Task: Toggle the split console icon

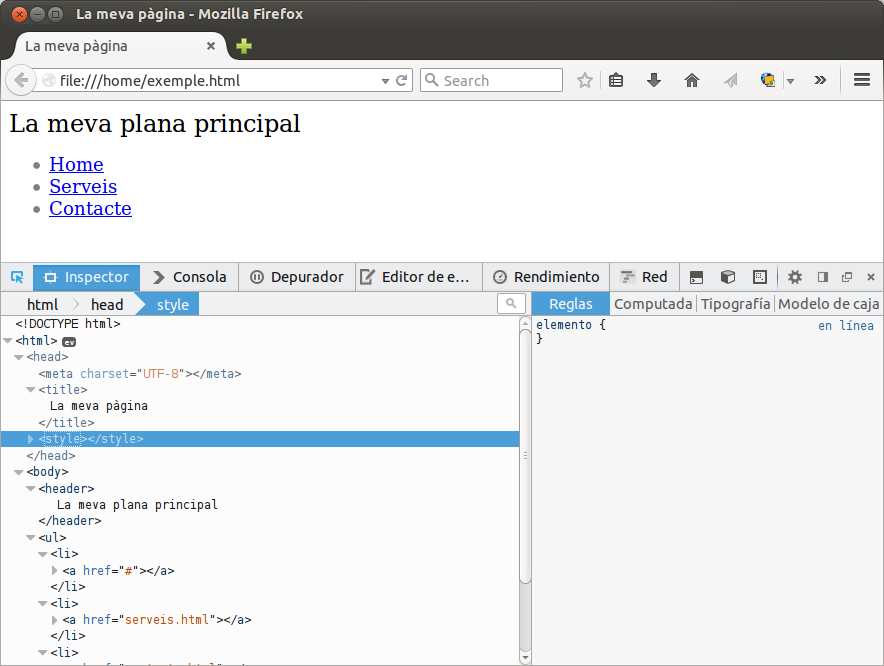Action: 697,277
